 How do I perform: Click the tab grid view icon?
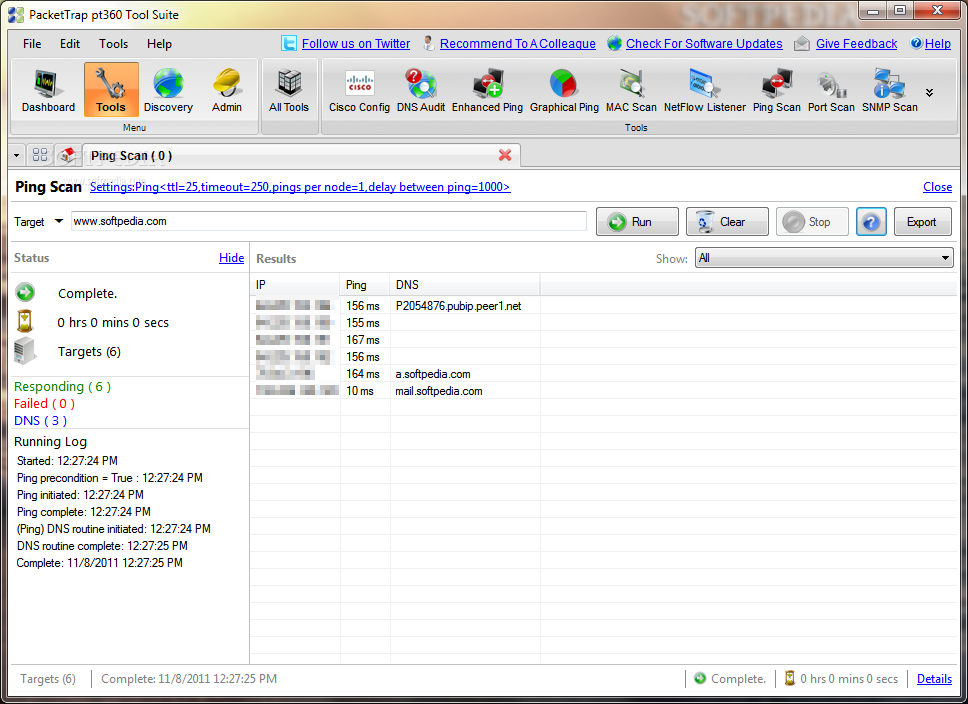(40, 154)
